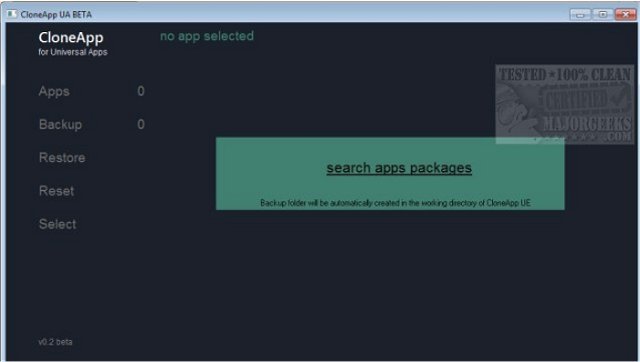Click the Apps count value 0
The height and width of the screenshot is (362, 640).
(x=141, y=91)
